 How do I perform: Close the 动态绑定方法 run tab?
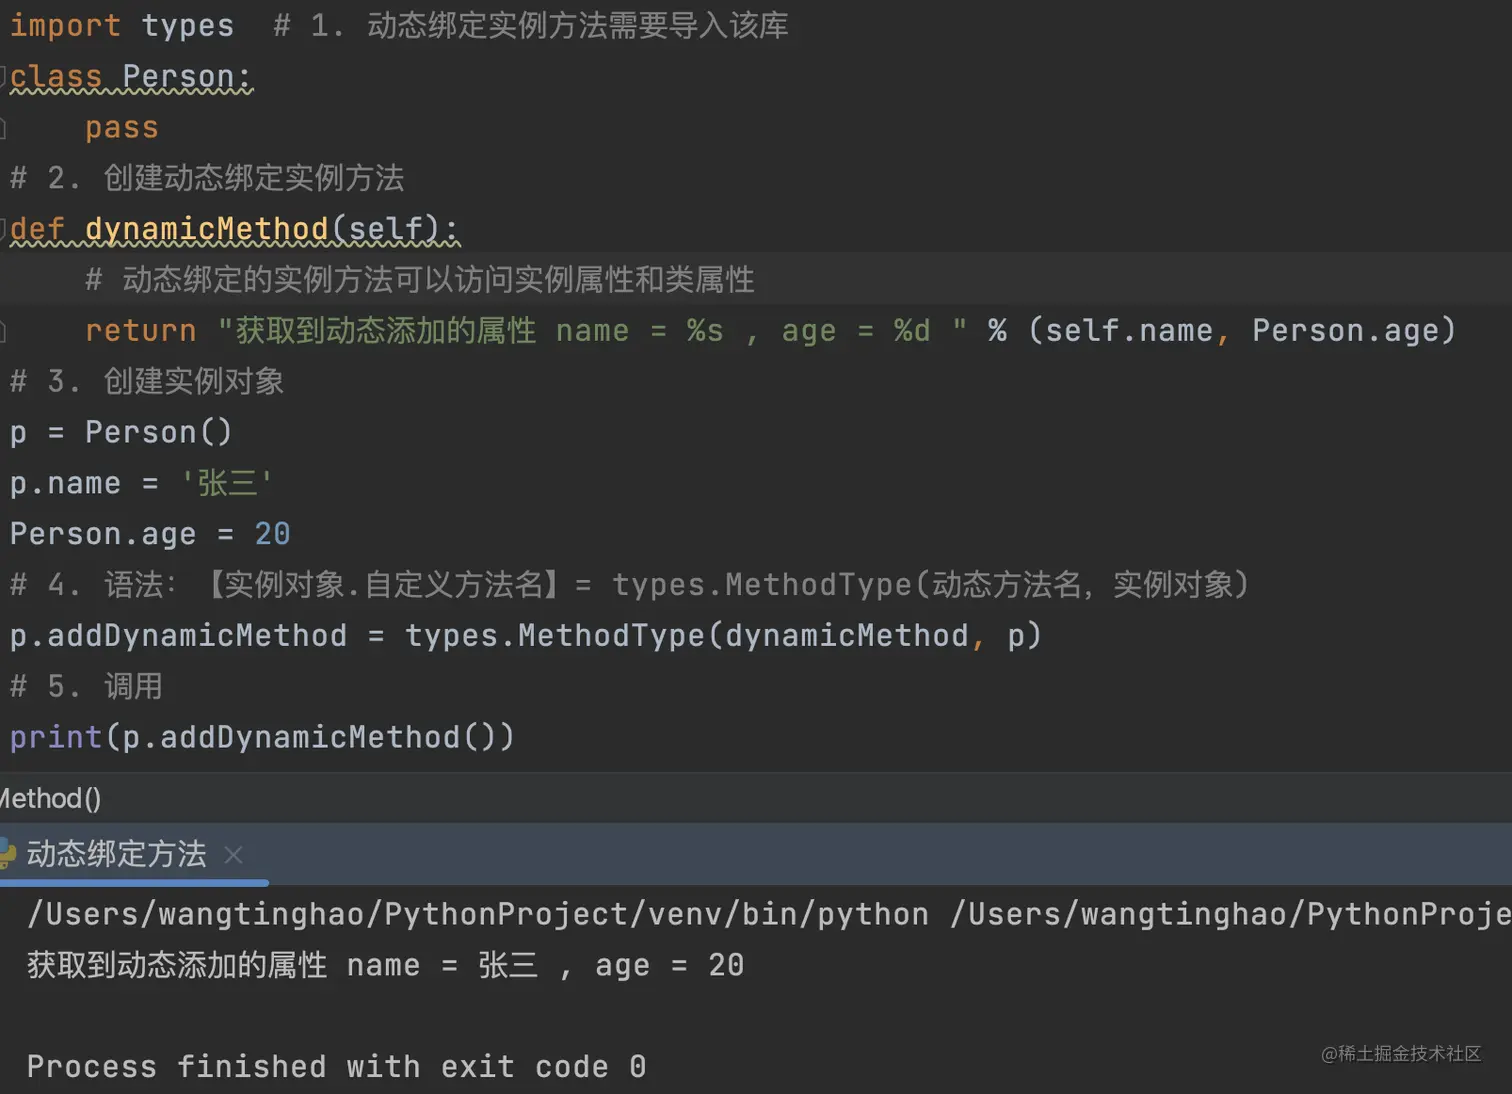[233, 855]
